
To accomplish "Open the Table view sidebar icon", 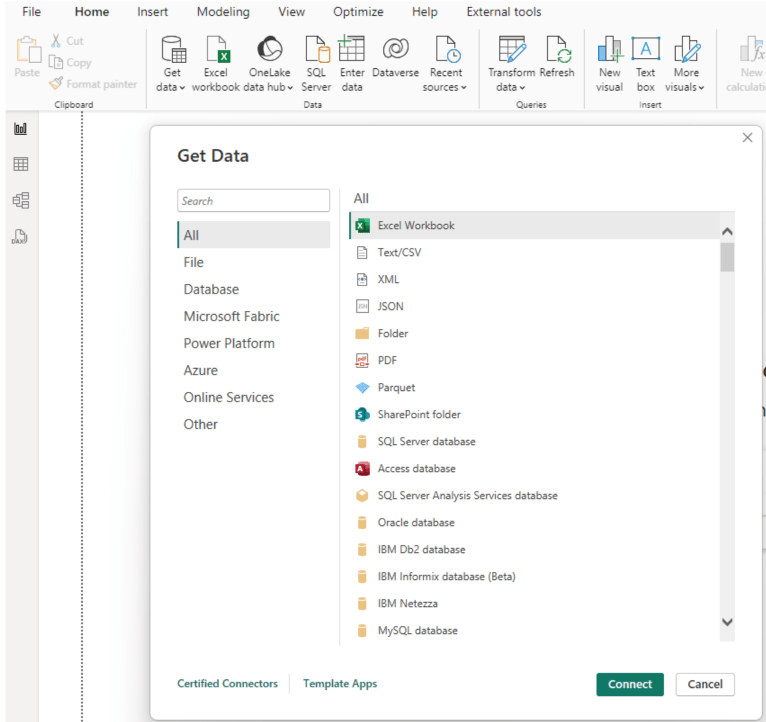I will (x=20, y=164).
